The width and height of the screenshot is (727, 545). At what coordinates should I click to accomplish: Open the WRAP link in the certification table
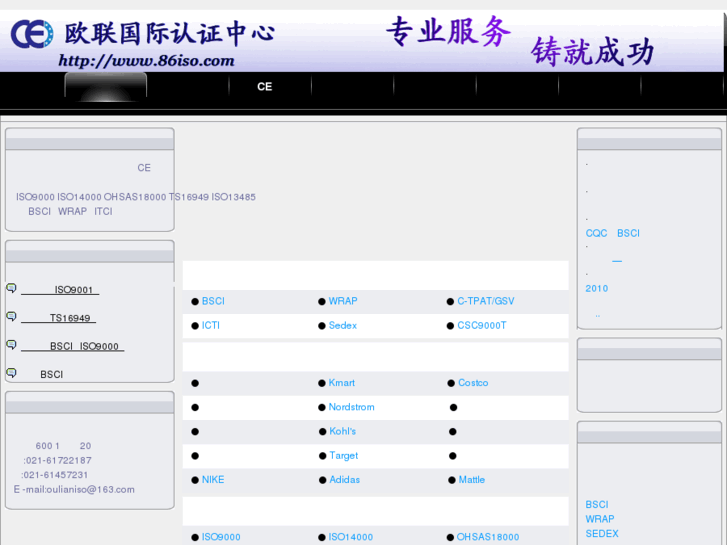pyautogui.click(x=343, y=301)
